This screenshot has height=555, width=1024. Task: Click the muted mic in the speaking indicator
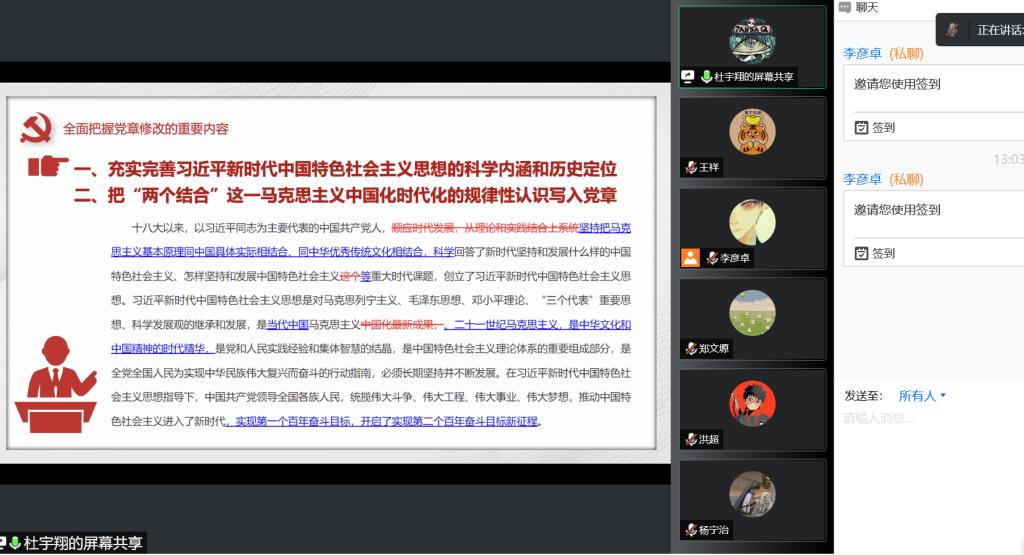[x=952, y=30]
